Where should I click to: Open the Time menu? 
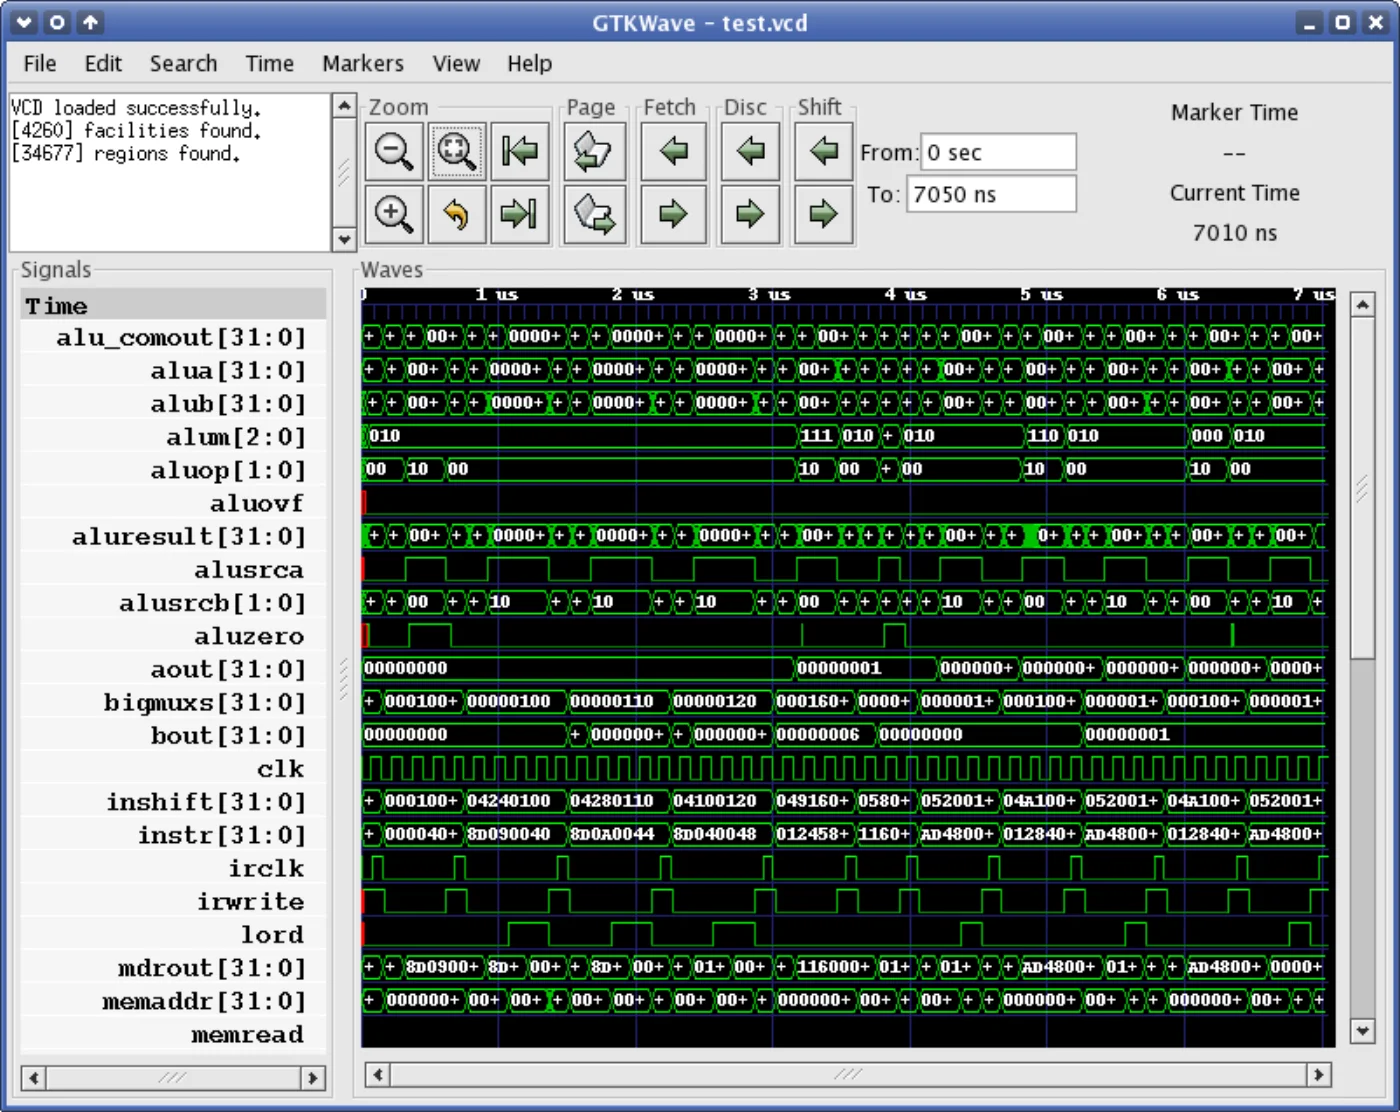point(270,64)
